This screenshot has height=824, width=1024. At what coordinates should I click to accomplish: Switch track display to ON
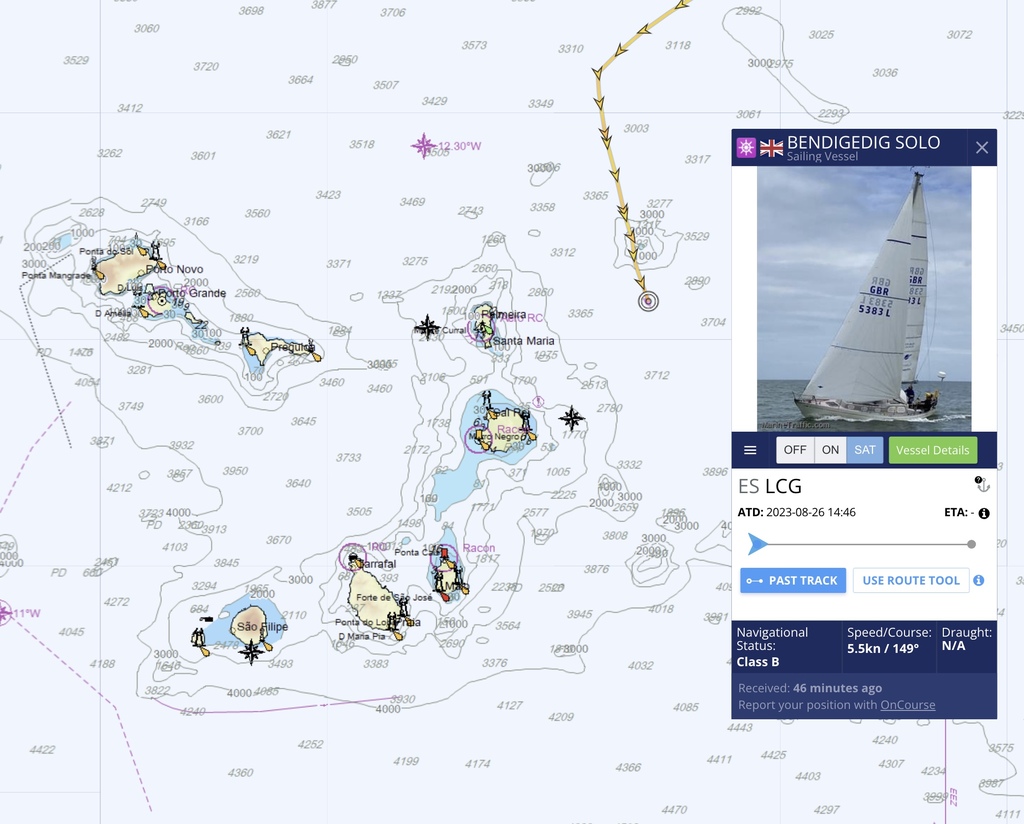point(830,450)
